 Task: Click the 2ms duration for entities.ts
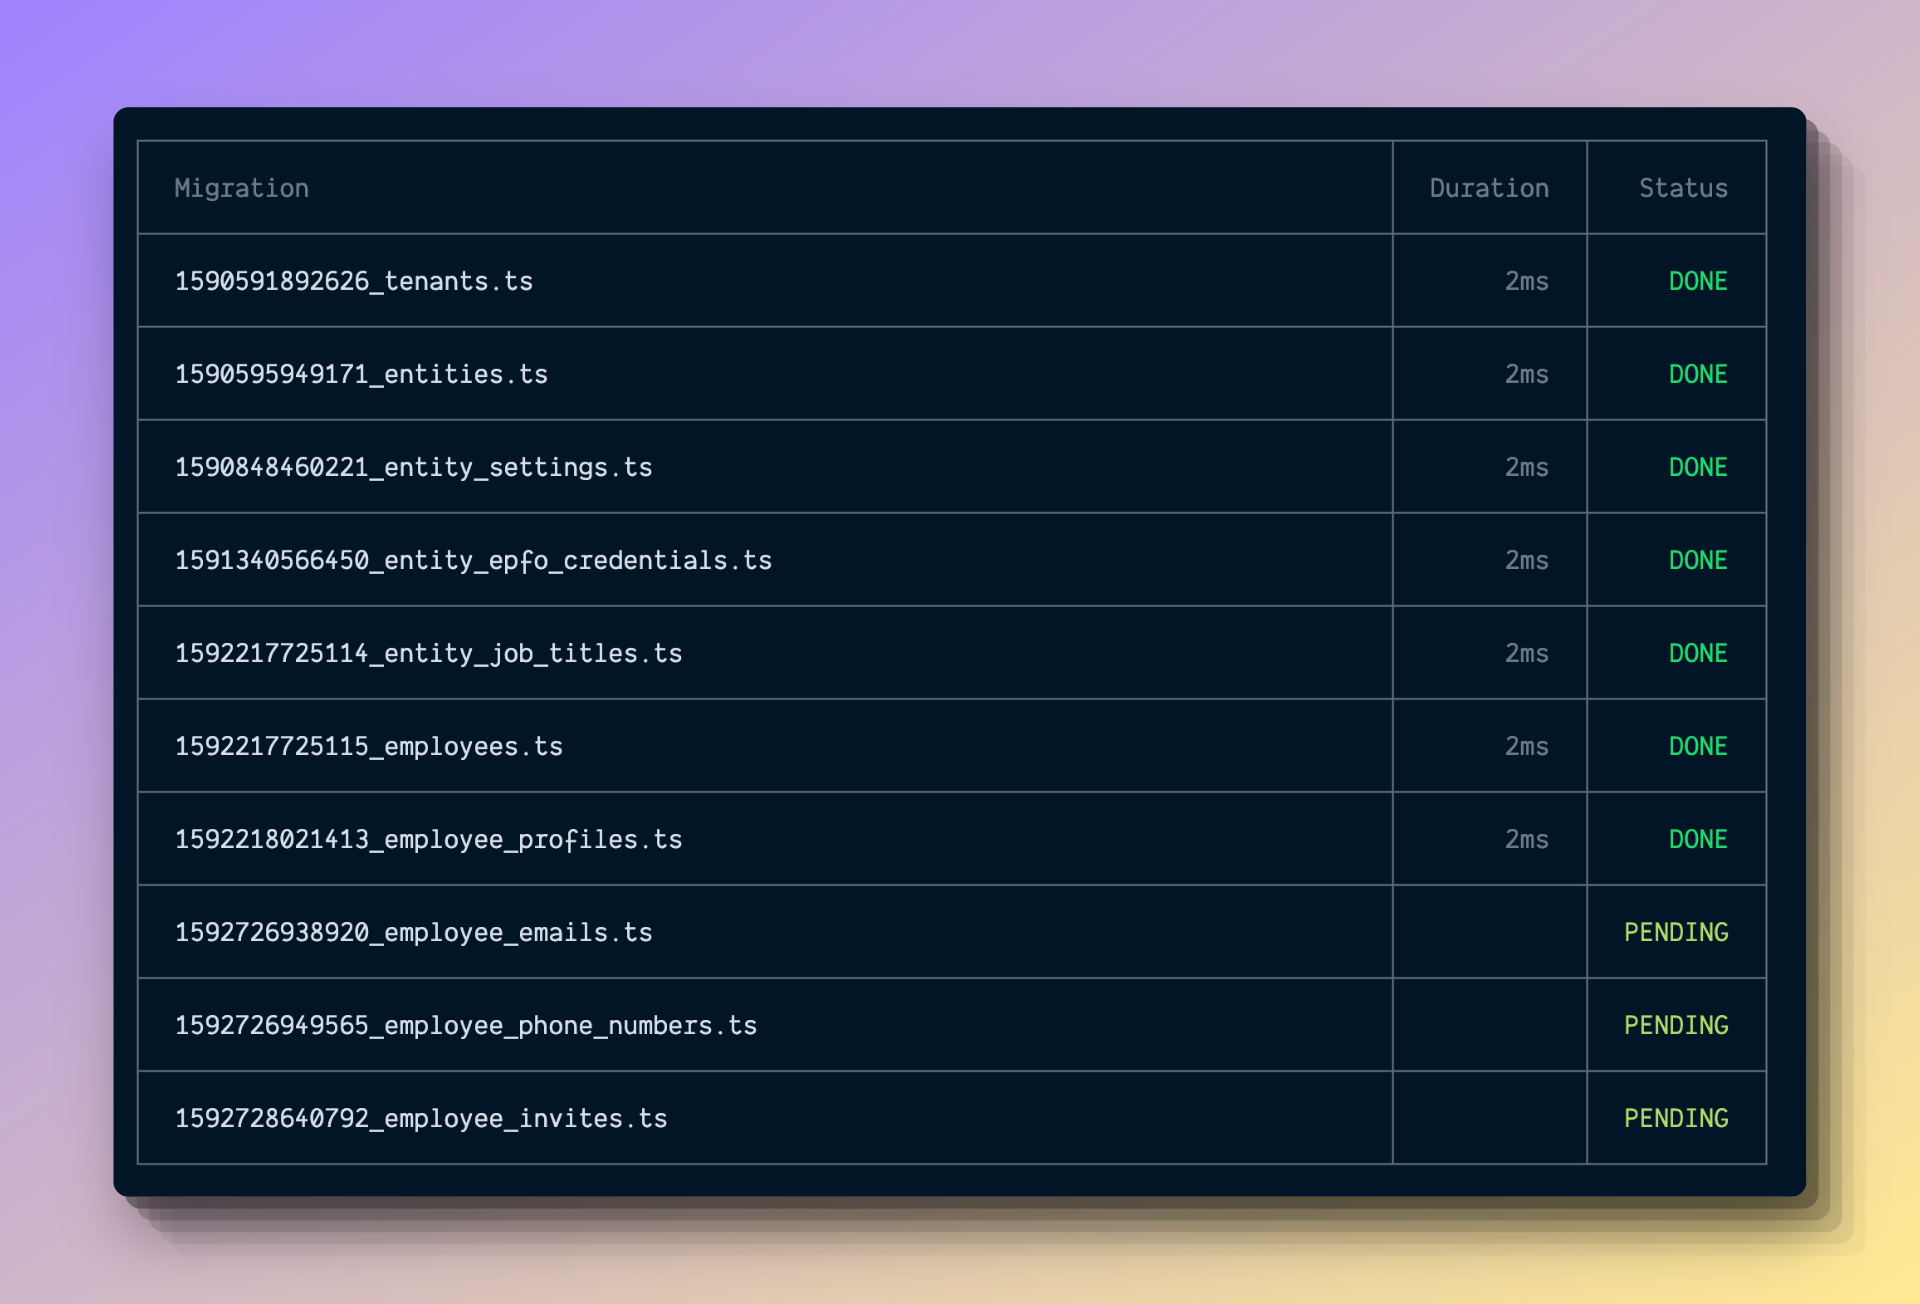point(1526,374)
